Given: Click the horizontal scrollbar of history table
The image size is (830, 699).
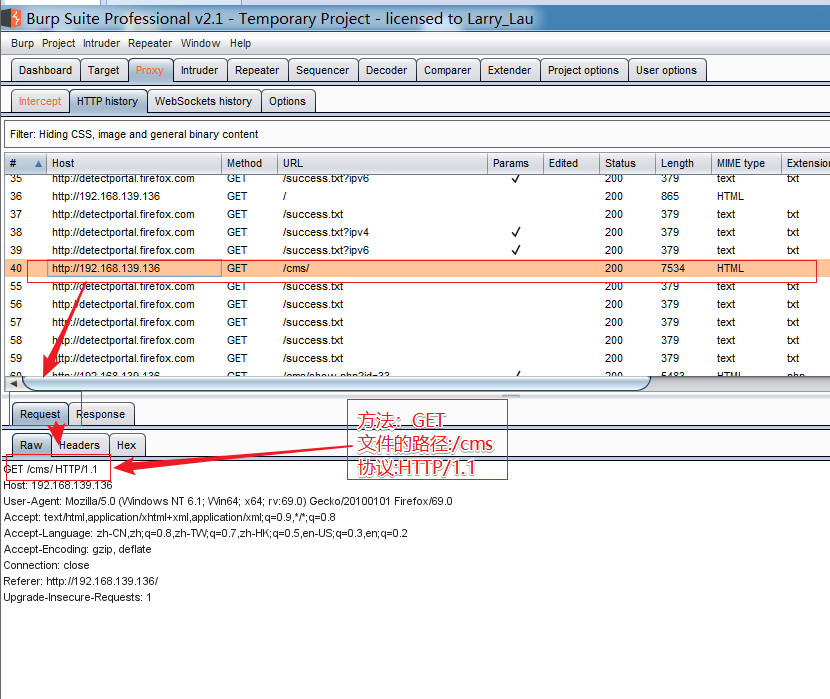Looking at the screenshot, I should point(336,383).
